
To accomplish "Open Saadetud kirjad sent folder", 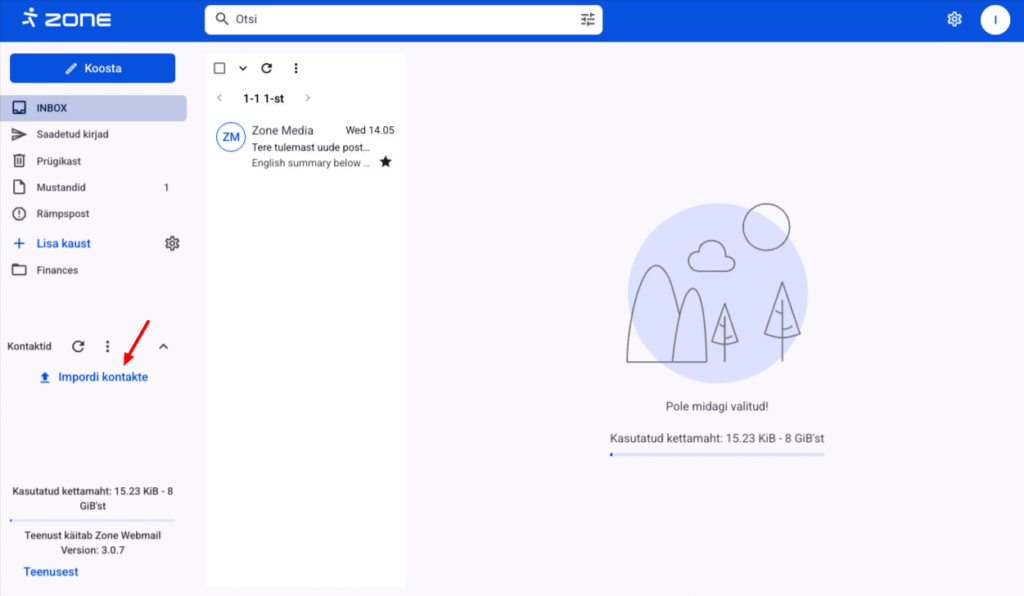I will point(73,134).
